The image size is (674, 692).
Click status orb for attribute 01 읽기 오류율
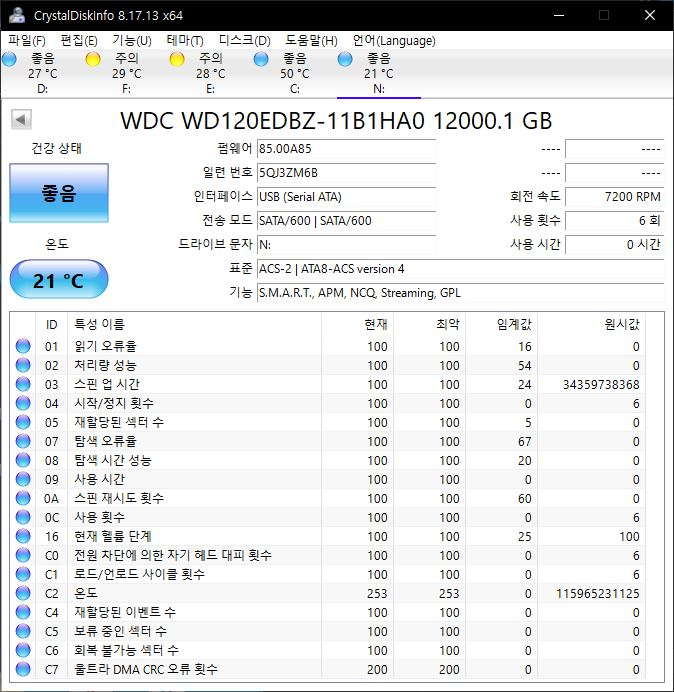[x=23, y=346]
